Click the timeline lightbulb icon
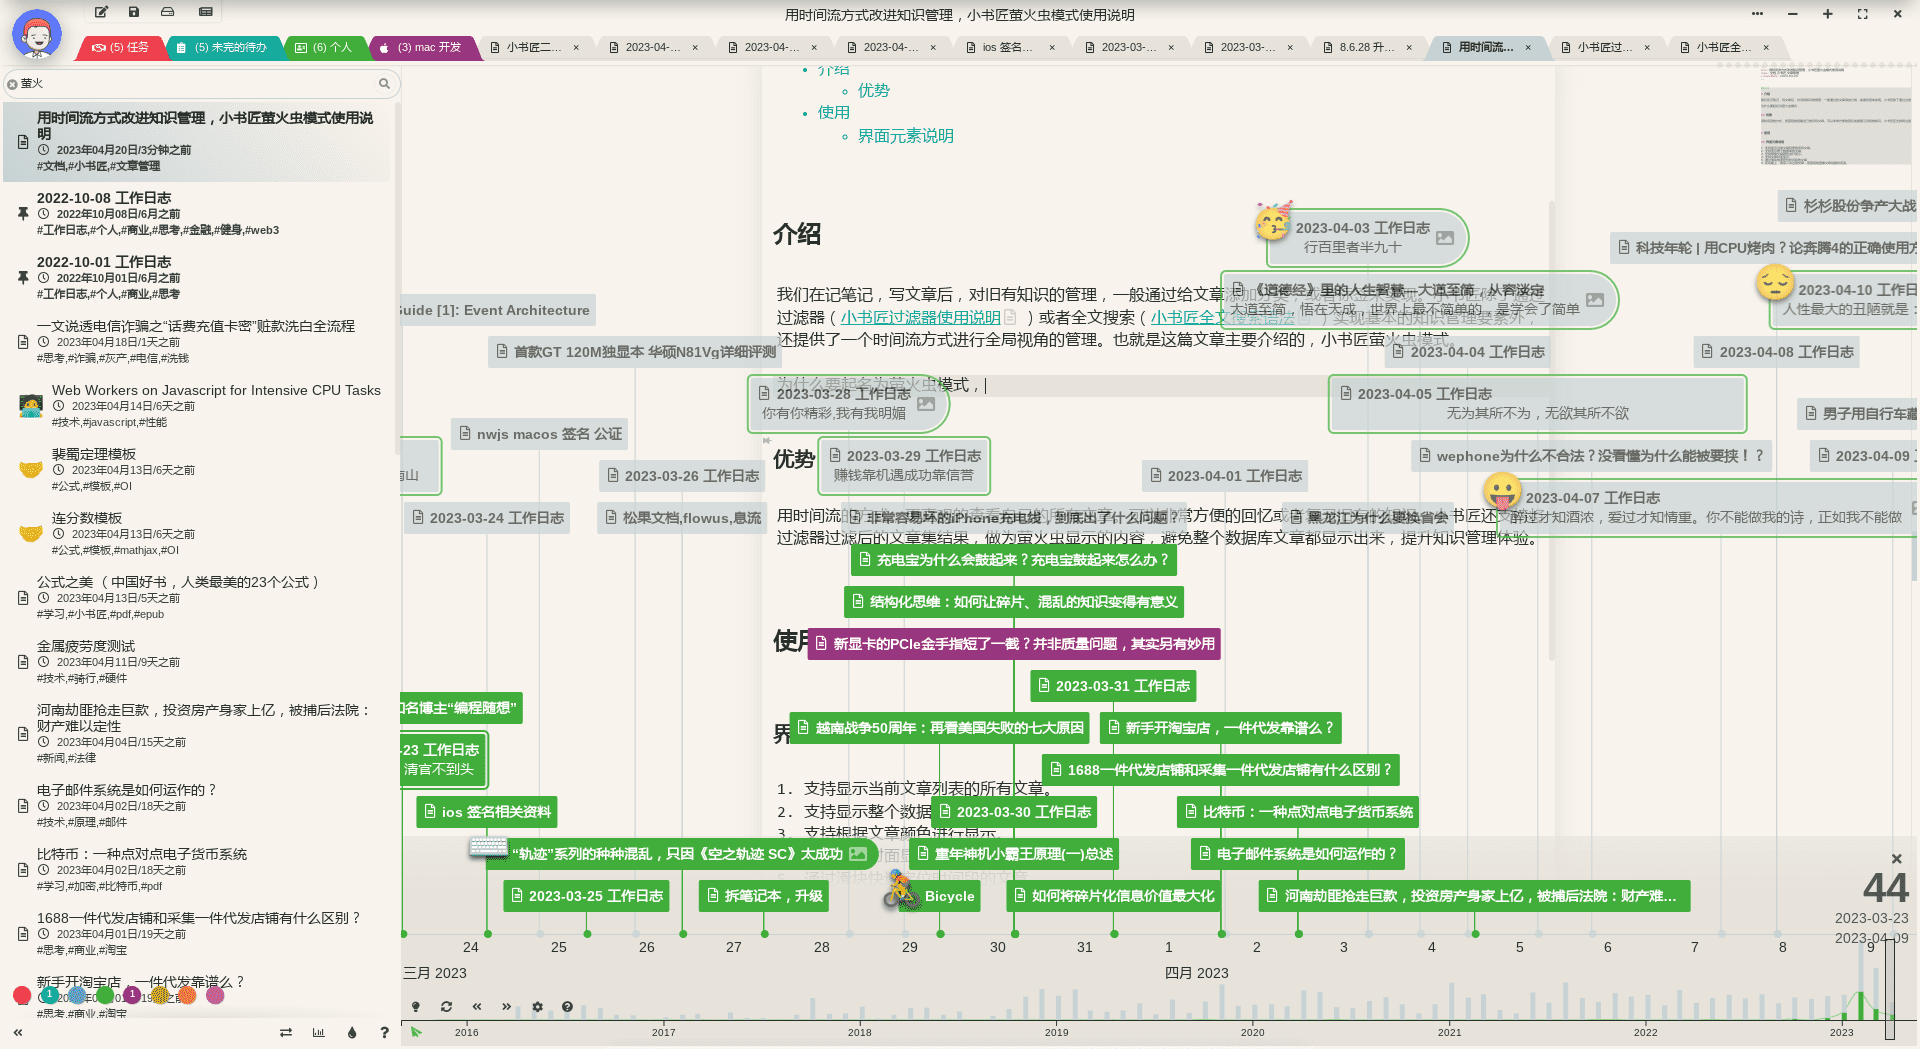 pyautogui.click(x=416, y=1006)
